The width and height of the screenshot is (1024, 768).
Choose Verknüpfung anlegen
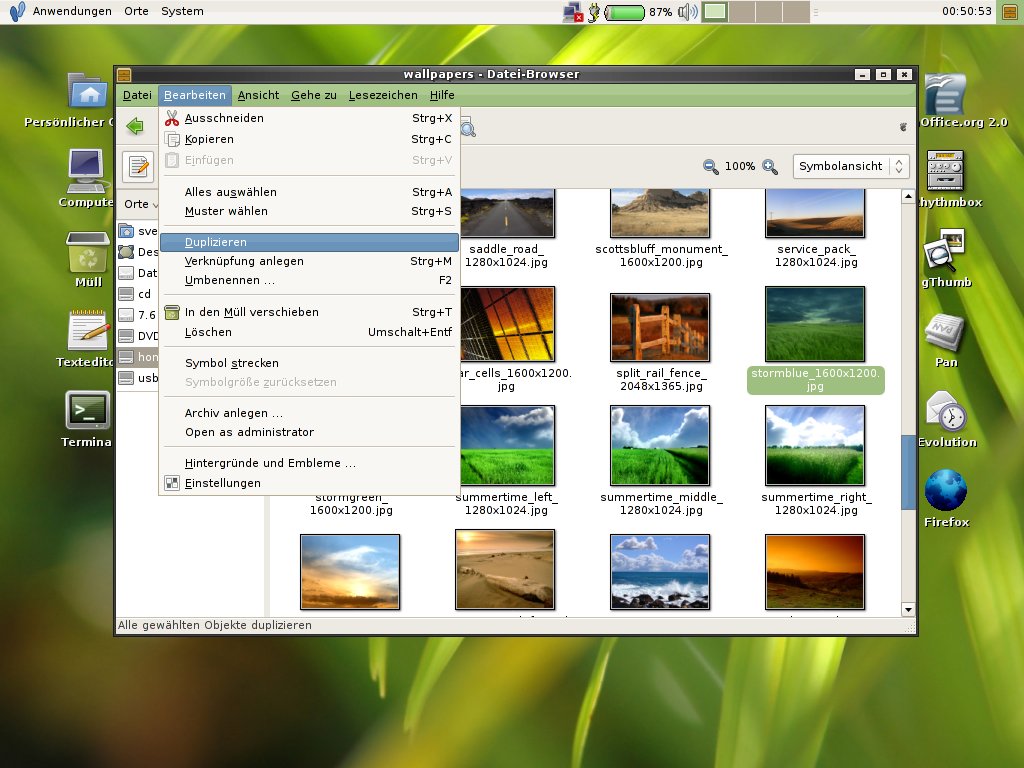coord(309,261)
